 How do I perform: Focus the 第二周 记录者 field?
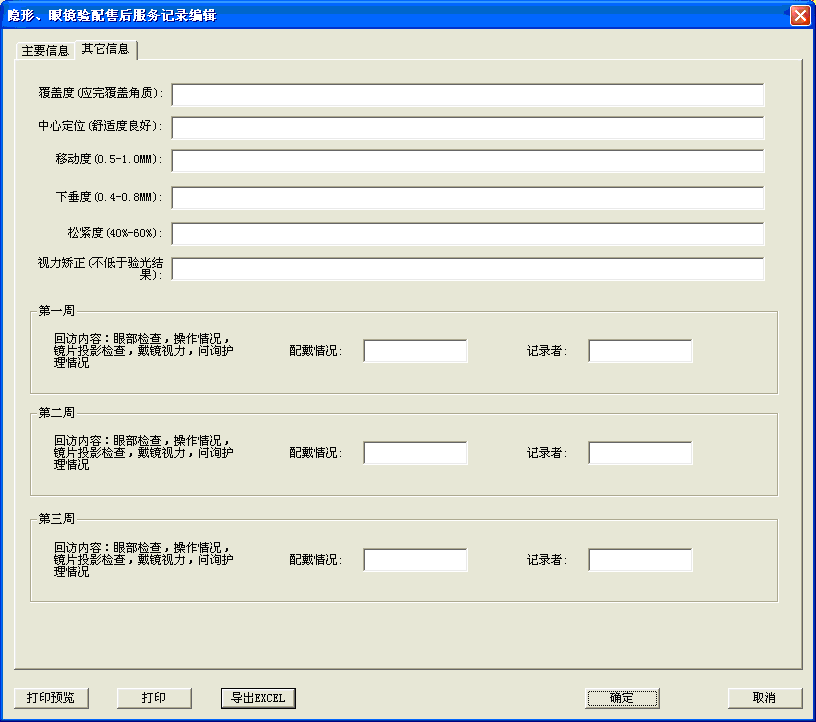(x=640, y=453)
